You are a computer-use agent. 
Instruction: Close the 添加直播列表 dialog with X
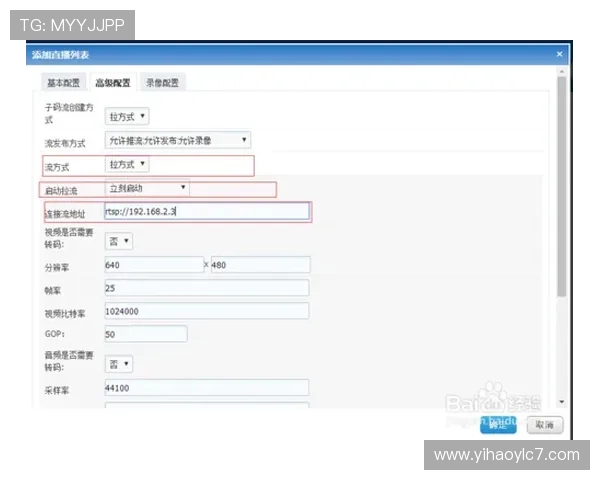559,54
